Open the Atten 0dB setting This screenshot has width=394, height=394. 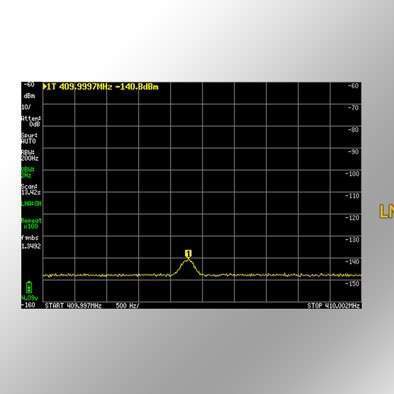click(x=31, y=121)
